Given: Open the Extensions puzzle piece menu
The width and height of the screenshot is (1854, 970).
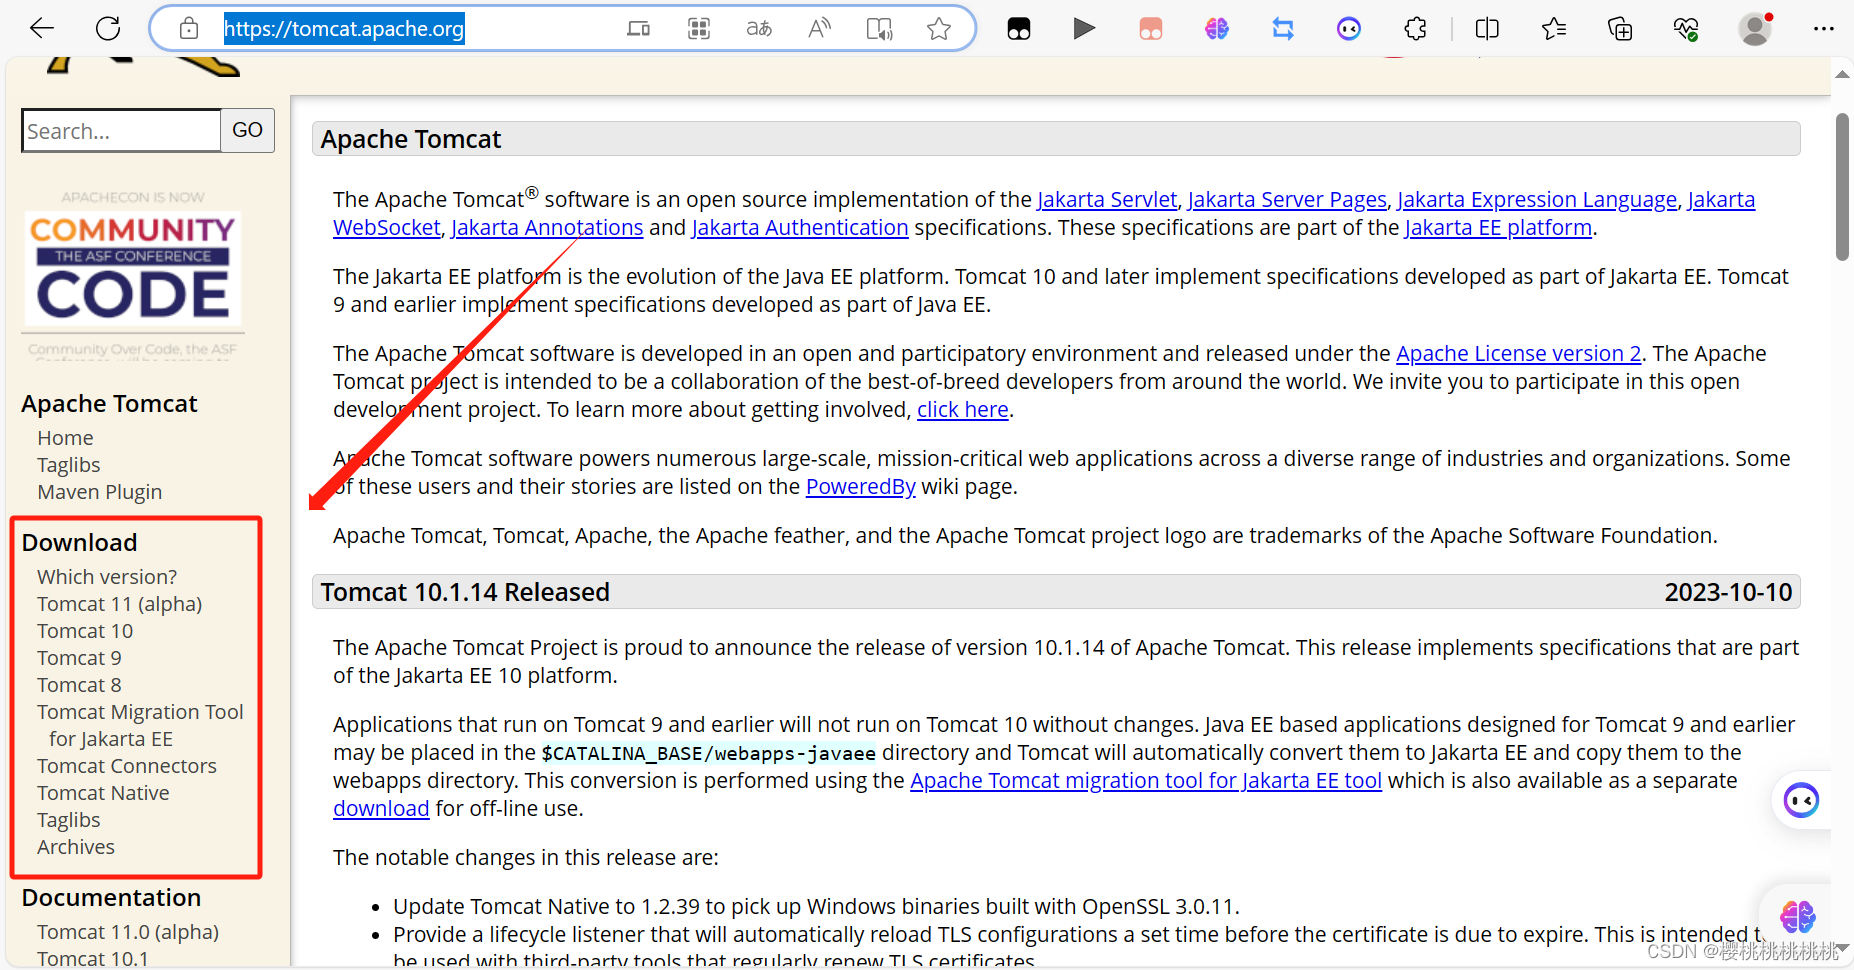Looking at the screenshot, I should [x=1416, y=29].
